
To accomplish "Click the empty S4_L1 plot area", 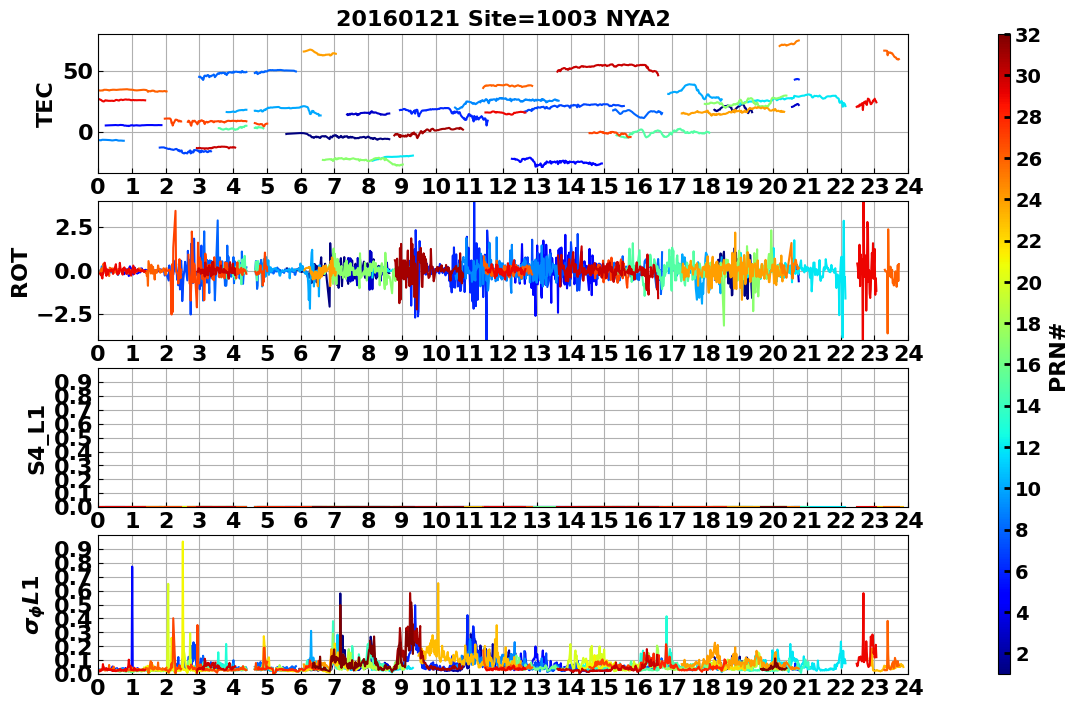I will [503, 438].
